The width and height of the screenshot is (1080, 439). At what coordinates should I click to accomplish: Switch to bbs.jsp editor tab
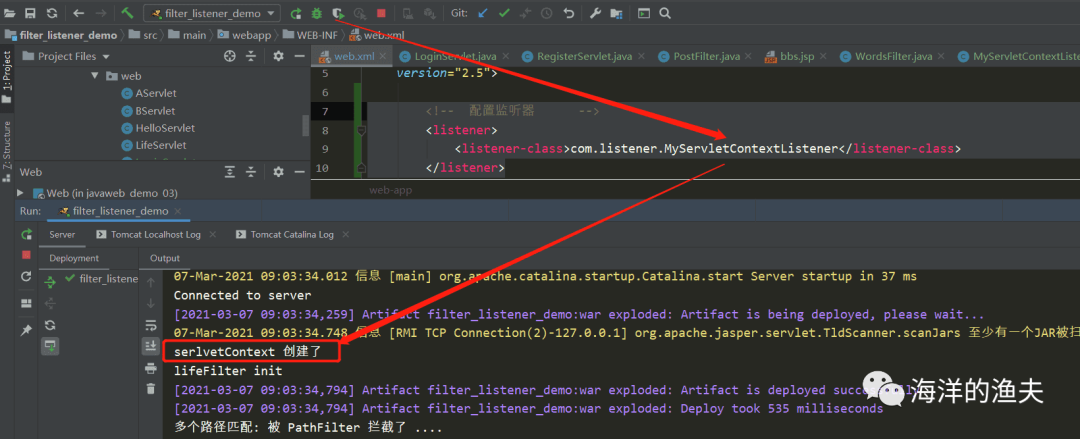point(790,57)
